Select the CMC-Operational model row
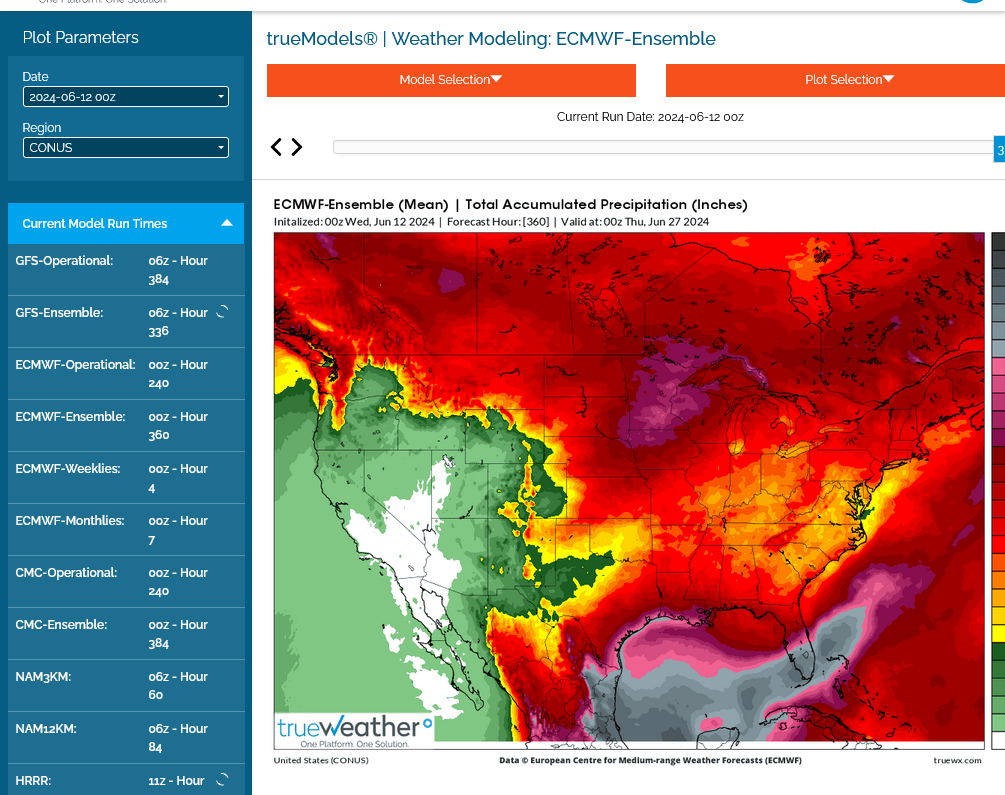Image resolution: width=1005 pixels, height=795 pixels. (126, 582)
